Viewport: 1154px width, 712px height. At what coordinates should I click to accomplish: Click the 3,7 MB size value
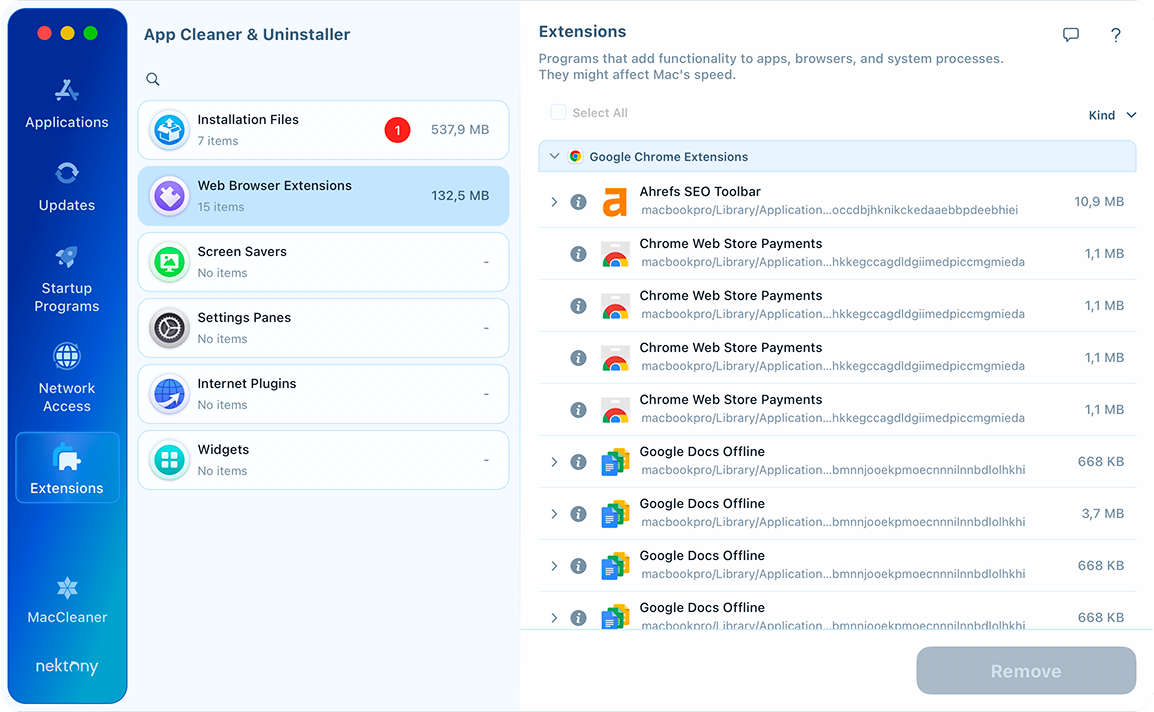[x=1102, y=514]
